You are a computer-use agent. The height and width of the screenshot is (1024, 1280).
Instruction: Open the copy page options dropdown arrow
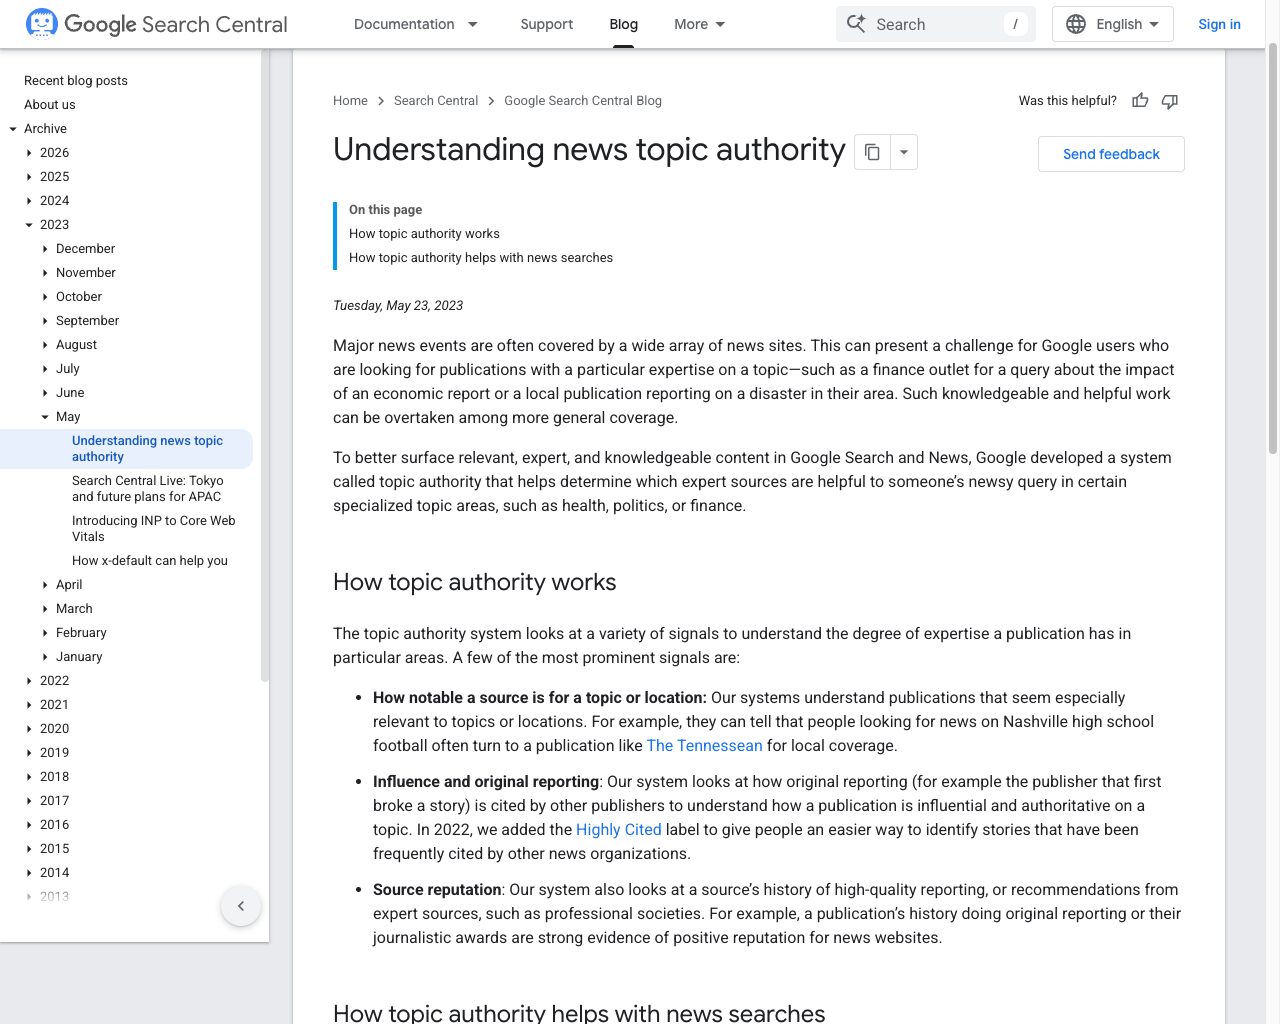904,152
